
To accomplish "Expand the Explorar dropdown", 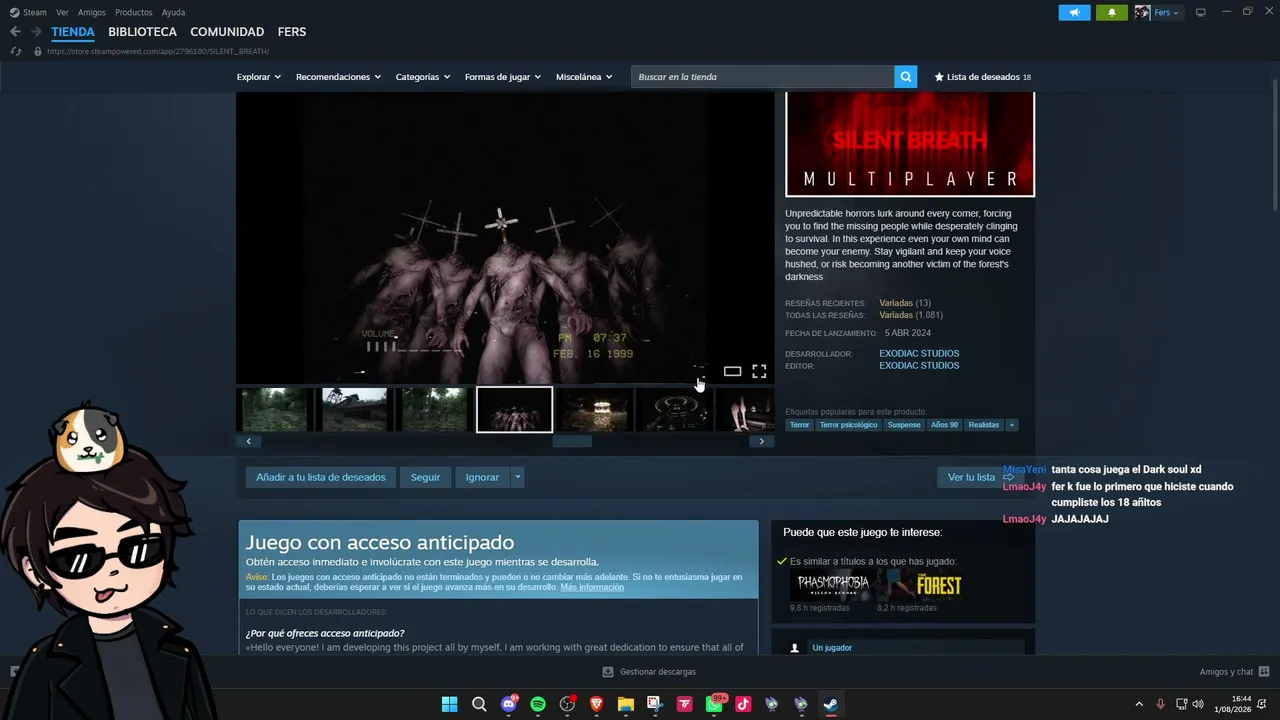I will 259,77.
